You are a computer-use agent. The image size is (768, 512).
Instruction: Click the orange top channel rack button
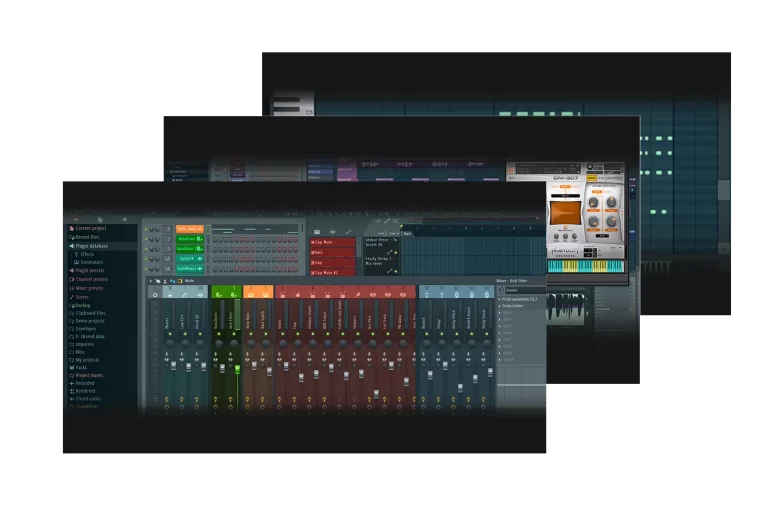[189, 229]
